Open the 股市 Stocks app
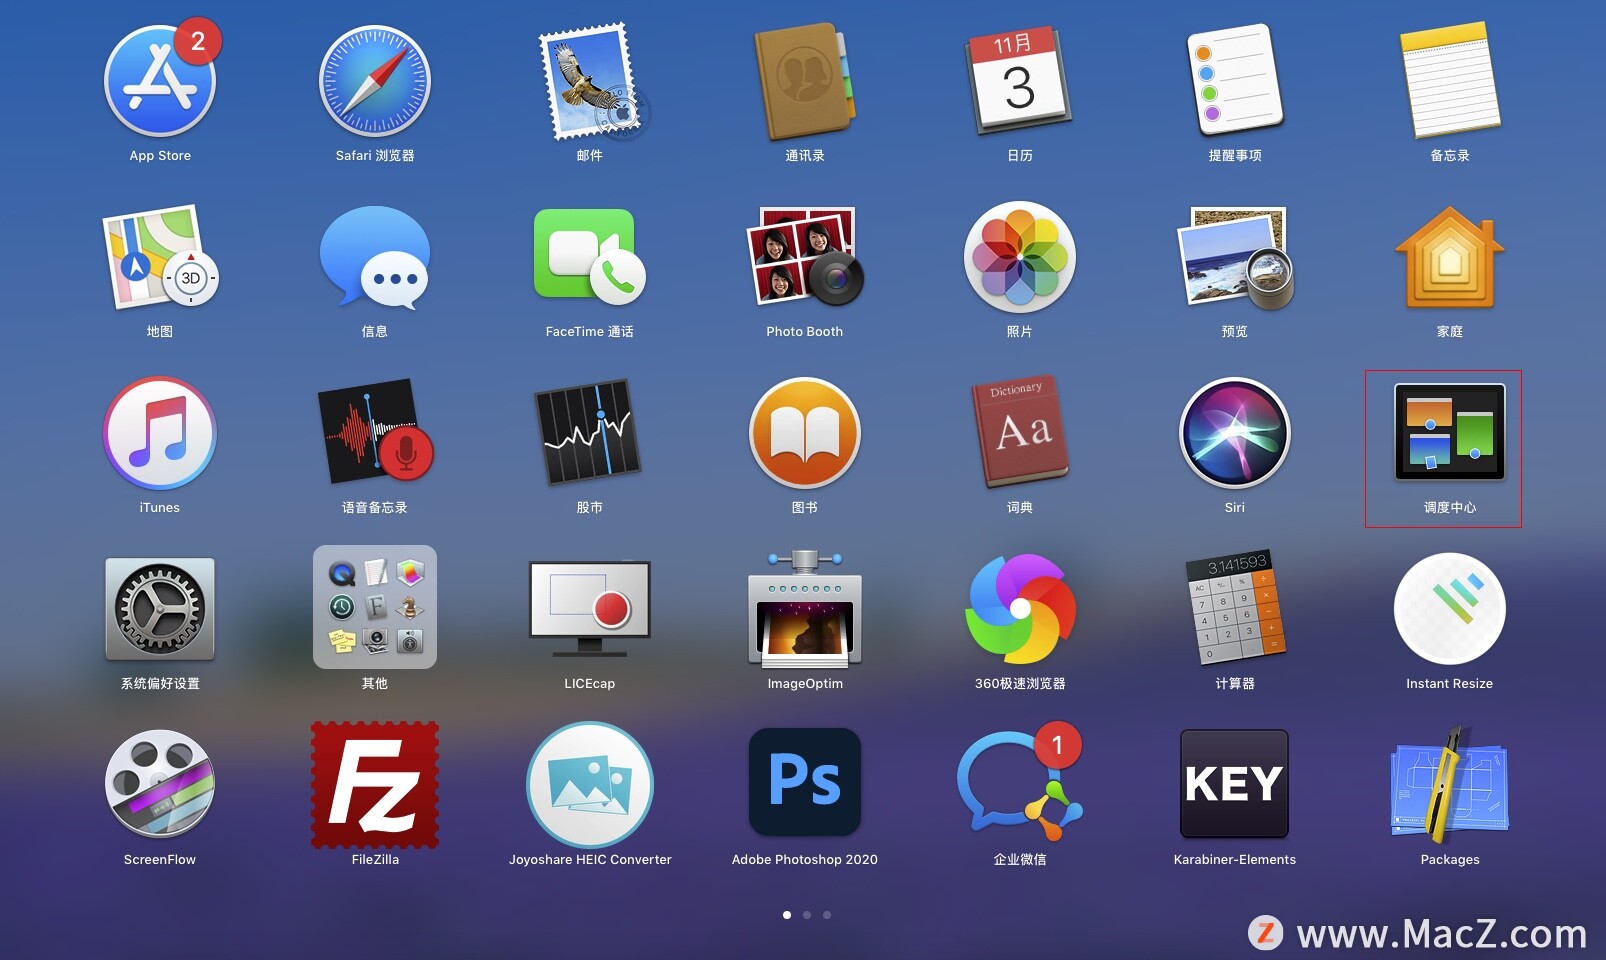This screenshot has width=1606, height=960. (590, 433)
